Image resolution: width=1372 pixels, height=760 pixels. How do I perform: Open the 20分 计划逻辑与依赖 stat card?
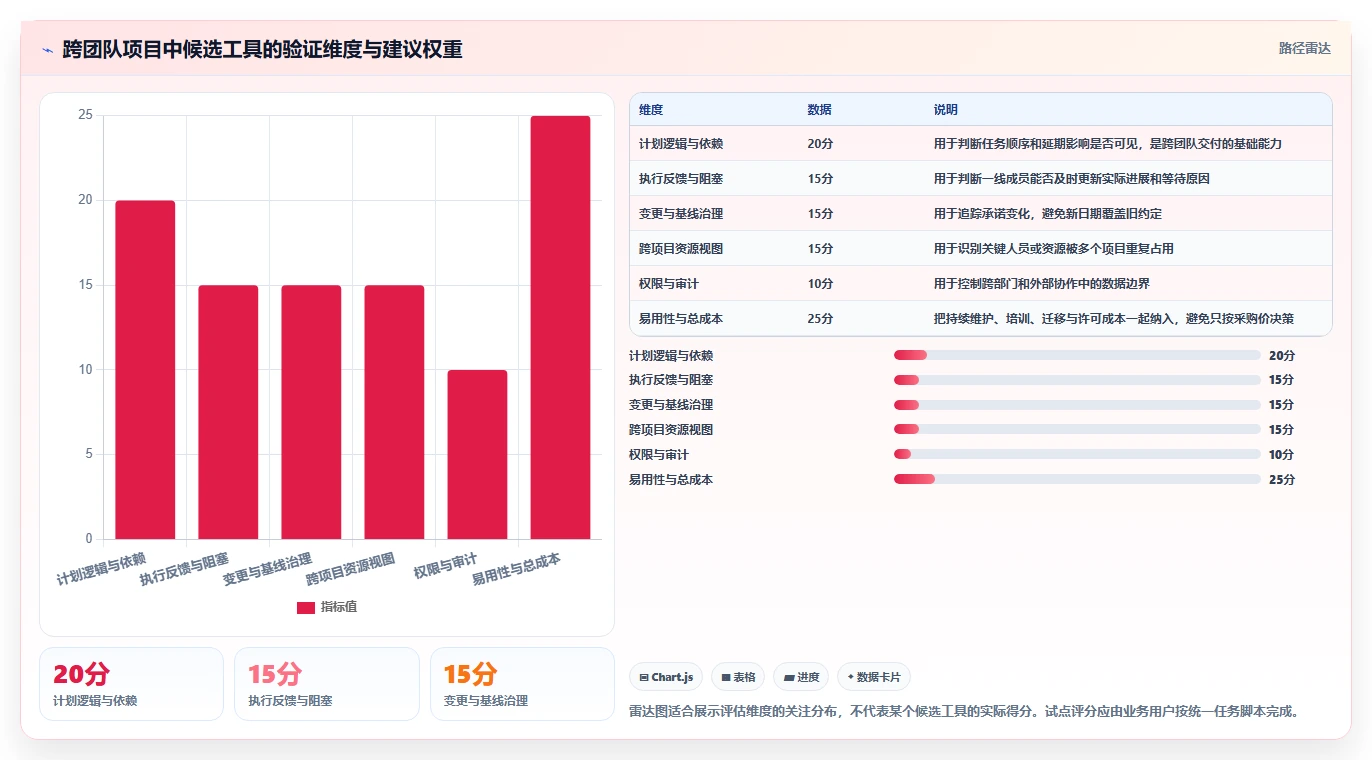[x=131, y=684]
